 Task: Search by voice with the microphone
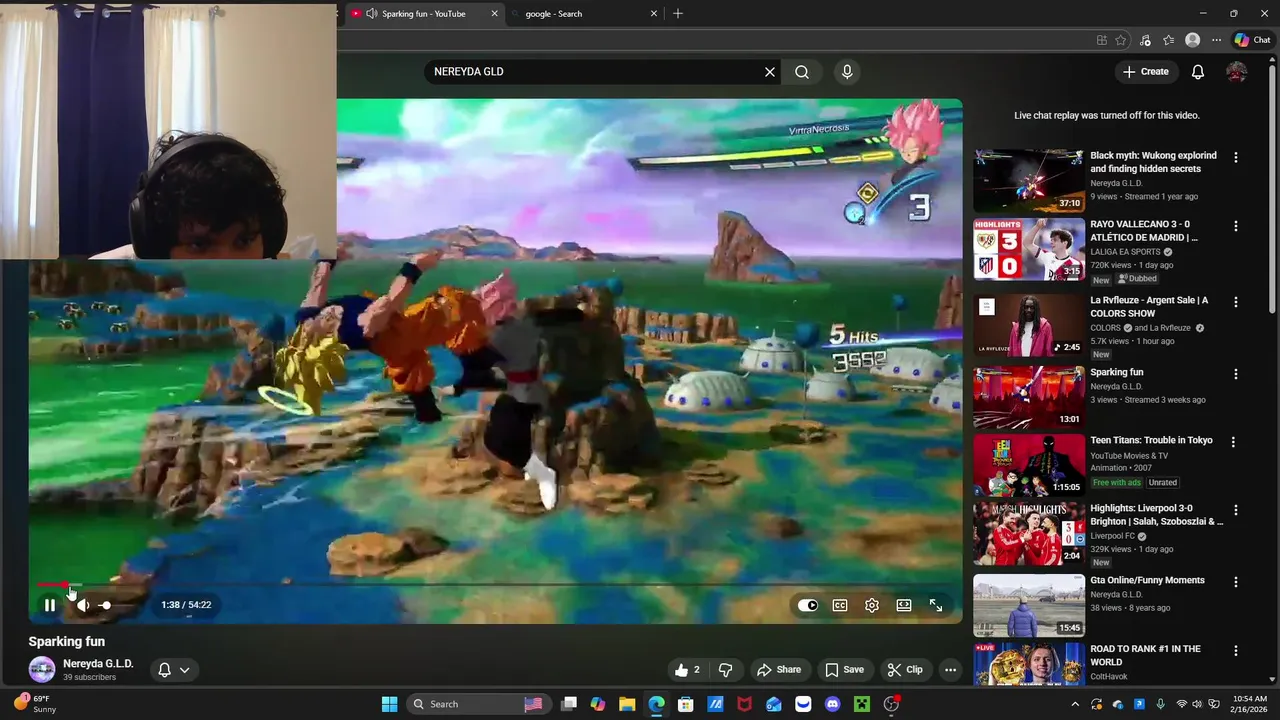(847, 72)
